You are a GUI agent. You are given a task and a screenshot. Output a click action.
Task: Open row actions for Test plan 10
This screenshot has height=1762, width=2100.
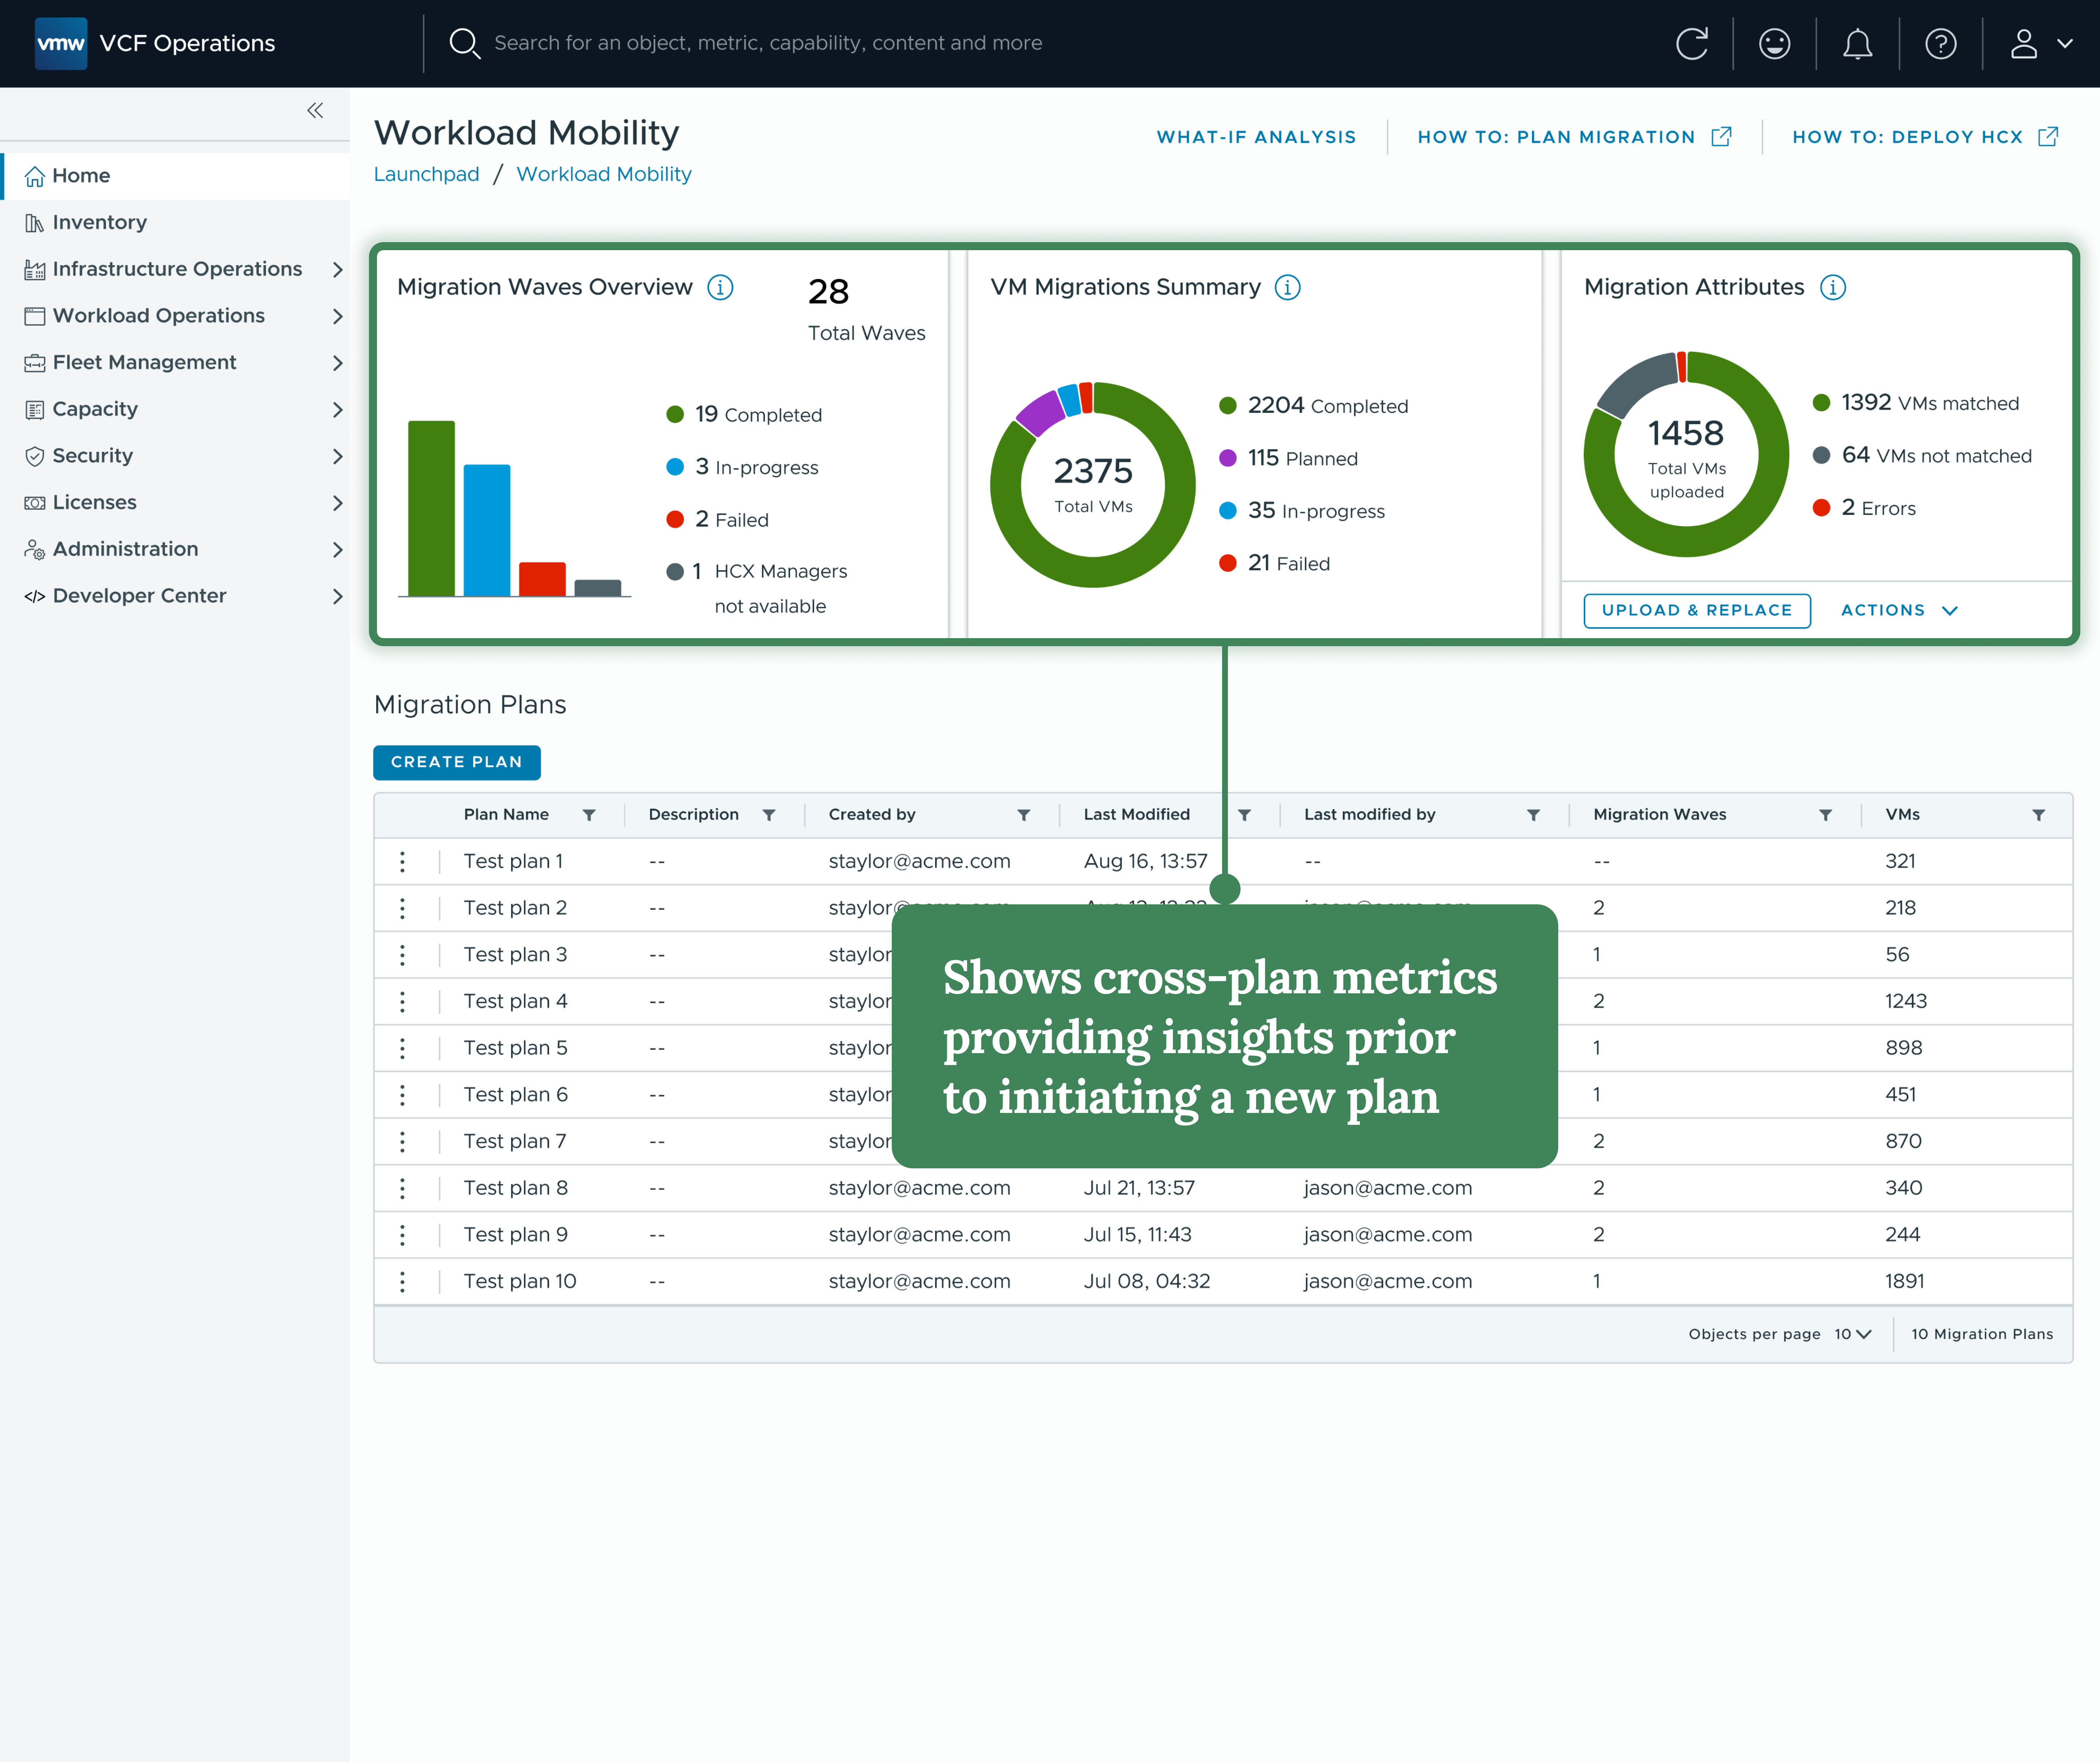tap(402, 1282)
